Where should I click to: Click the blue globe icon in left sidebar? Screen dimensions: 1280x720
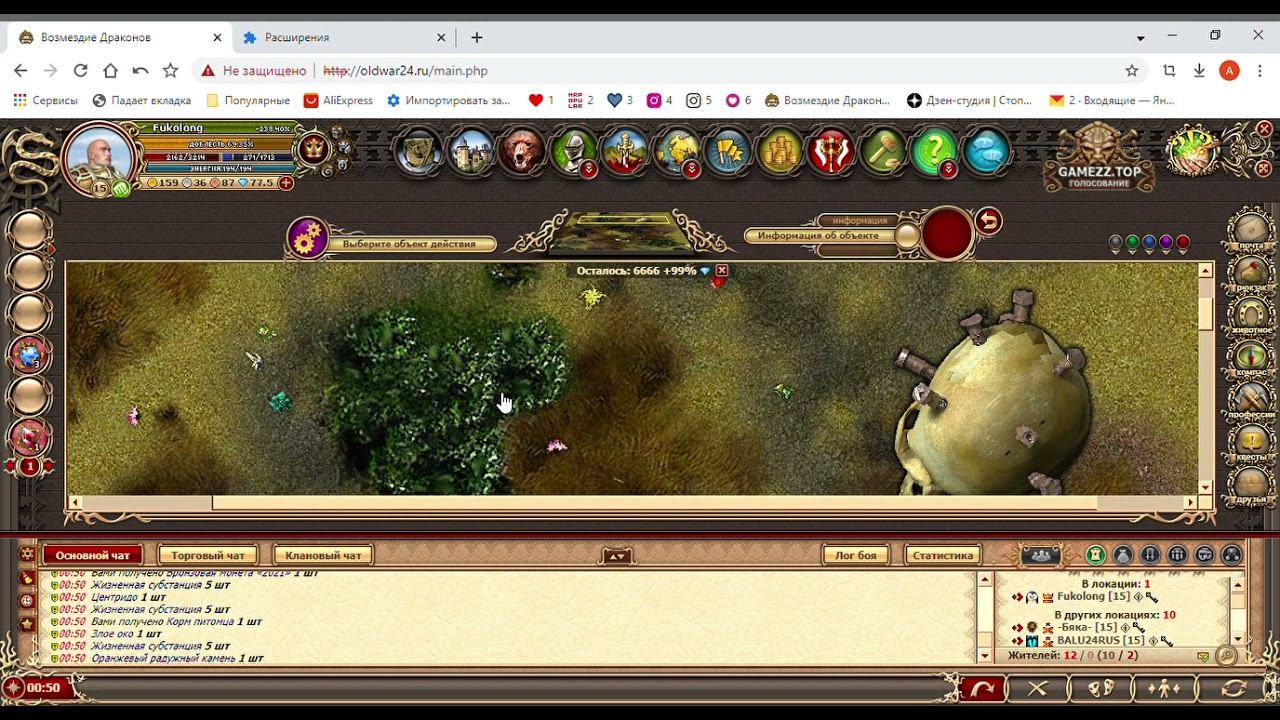point(29,355)
